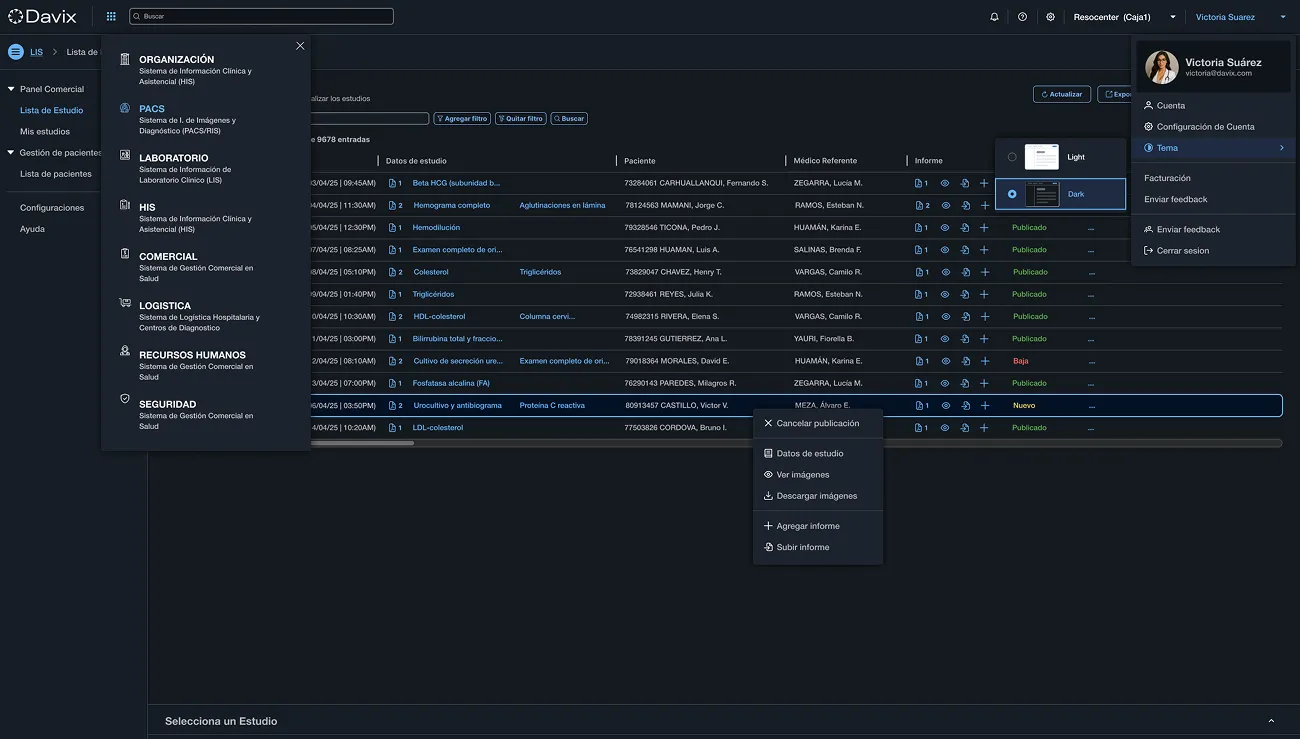The image size is (1300, 739).
Task: Click the eye icon in the Triglicéridos row
Action: [945, 294]
